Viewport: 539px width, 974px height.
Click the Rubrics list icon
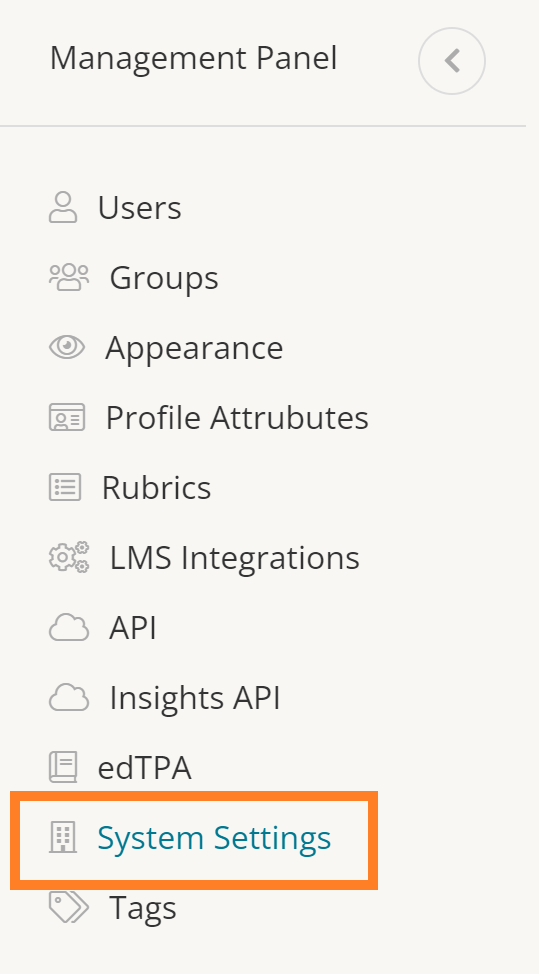pyautogui.click(x=65, y=487)
